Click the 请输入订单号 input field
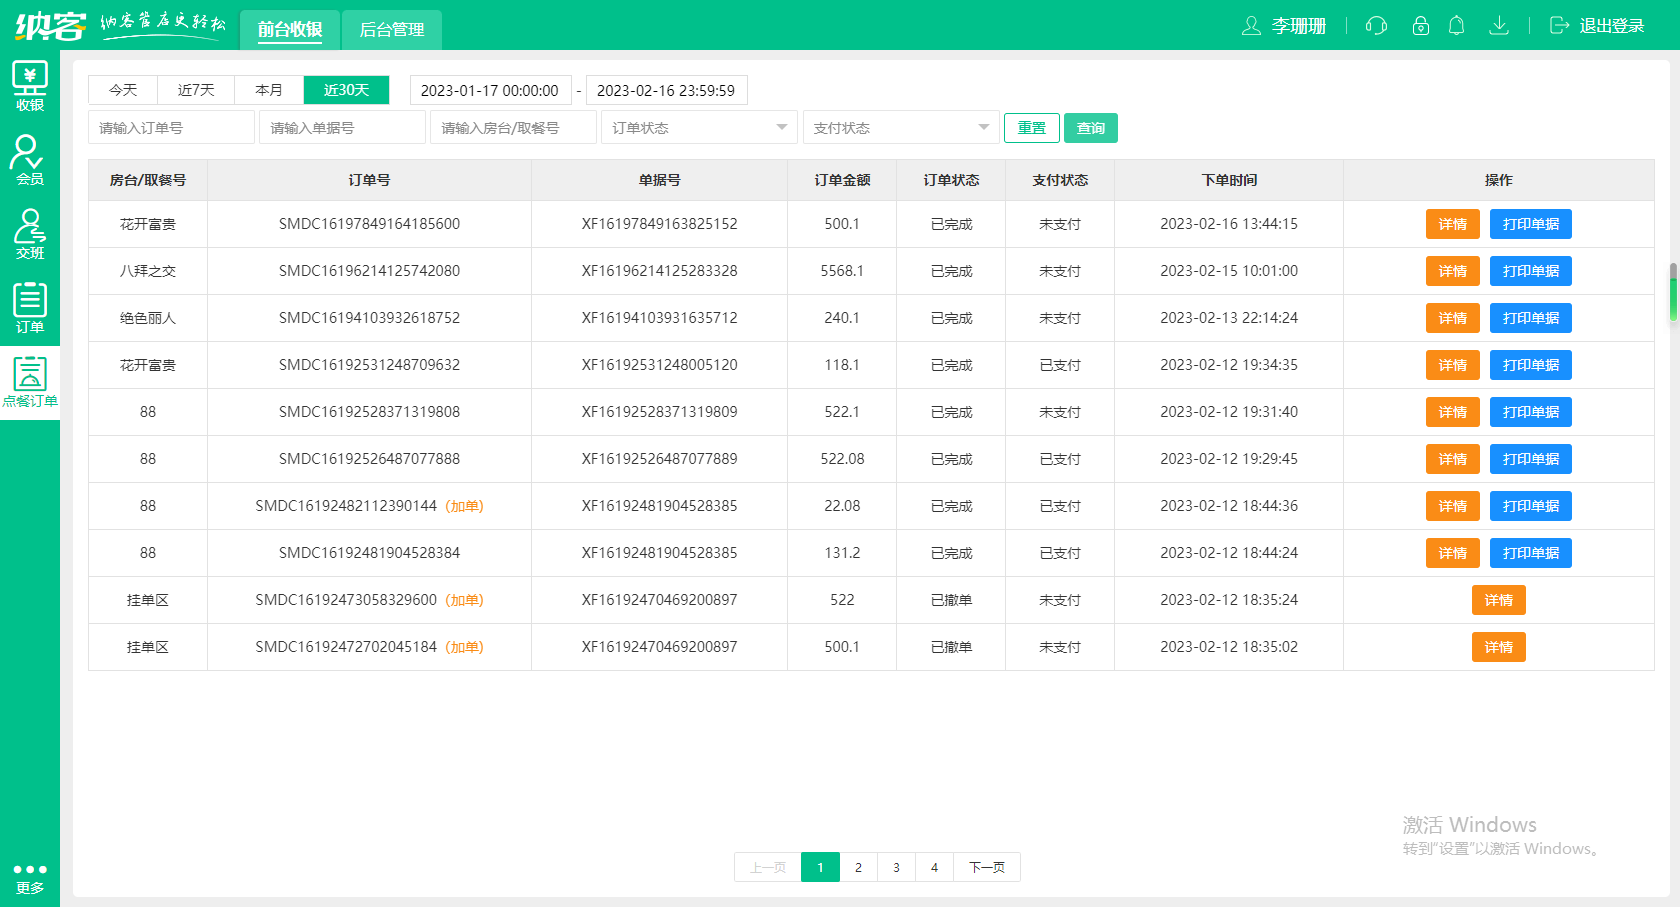The image size is (1680, 907). (171, 128)
